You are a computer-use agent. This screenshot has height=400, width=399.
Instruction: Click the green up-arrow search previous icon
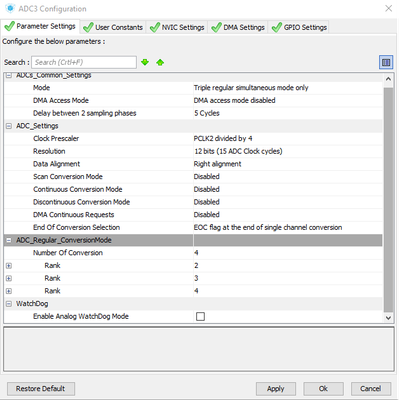[x=160, y=62]
